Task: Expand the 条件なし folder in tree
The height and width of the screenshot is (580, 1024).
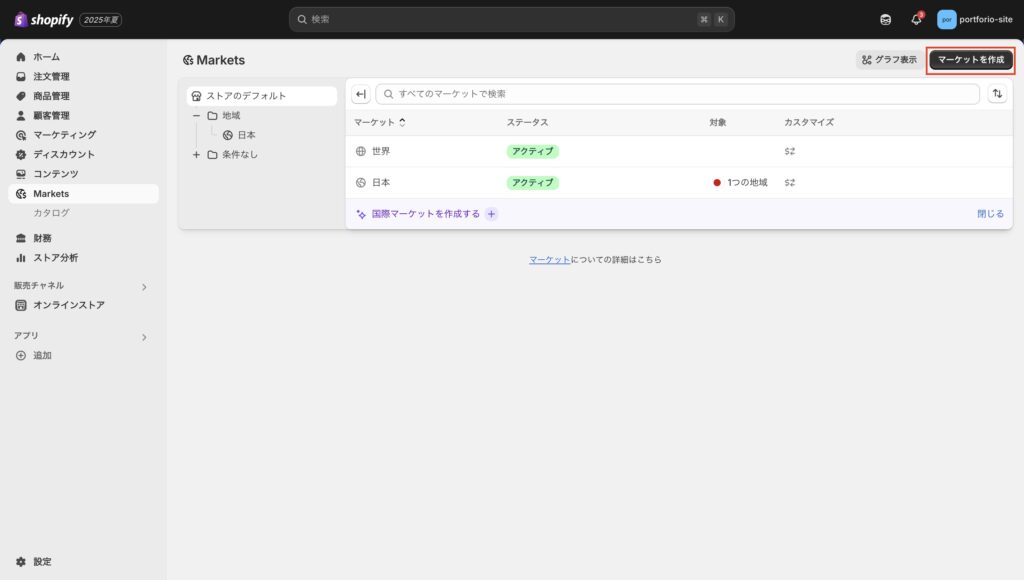Action: (x=196, y=155)
